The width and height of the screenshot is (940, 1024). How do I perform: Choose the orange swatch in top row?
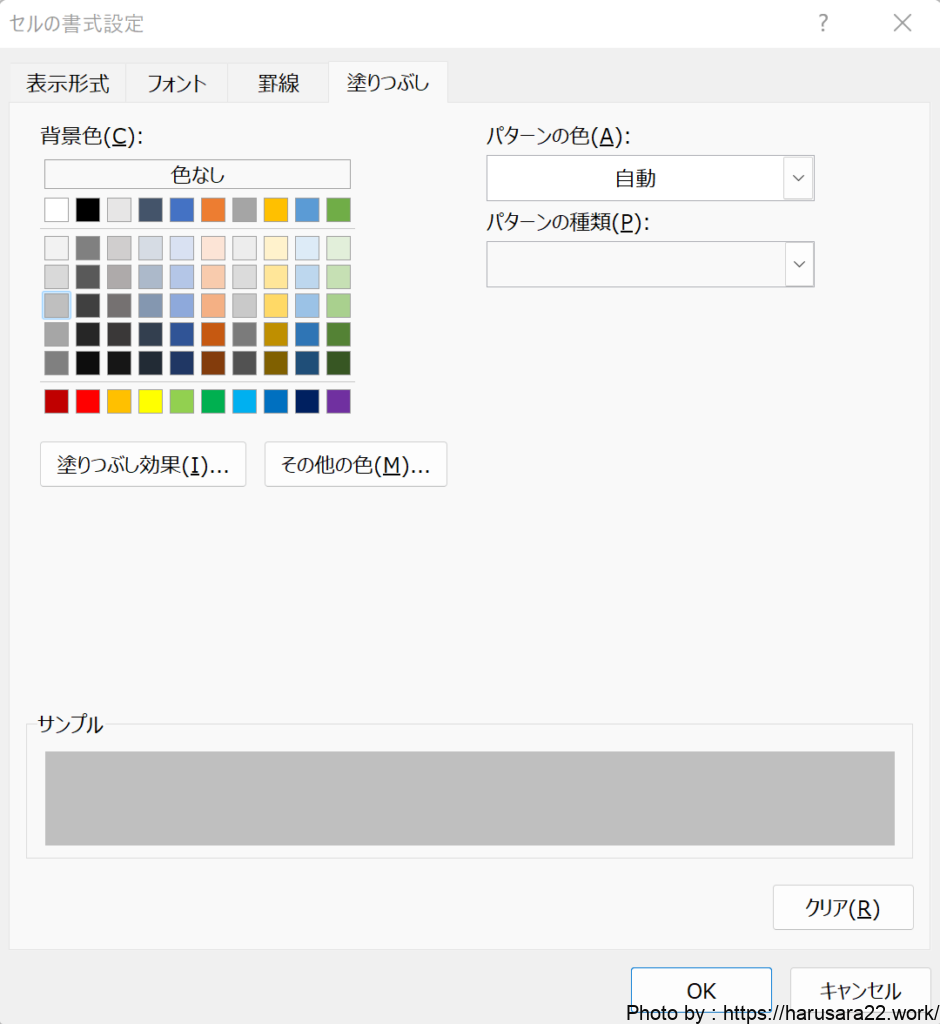pyautogui.click(x=213, y=210)
